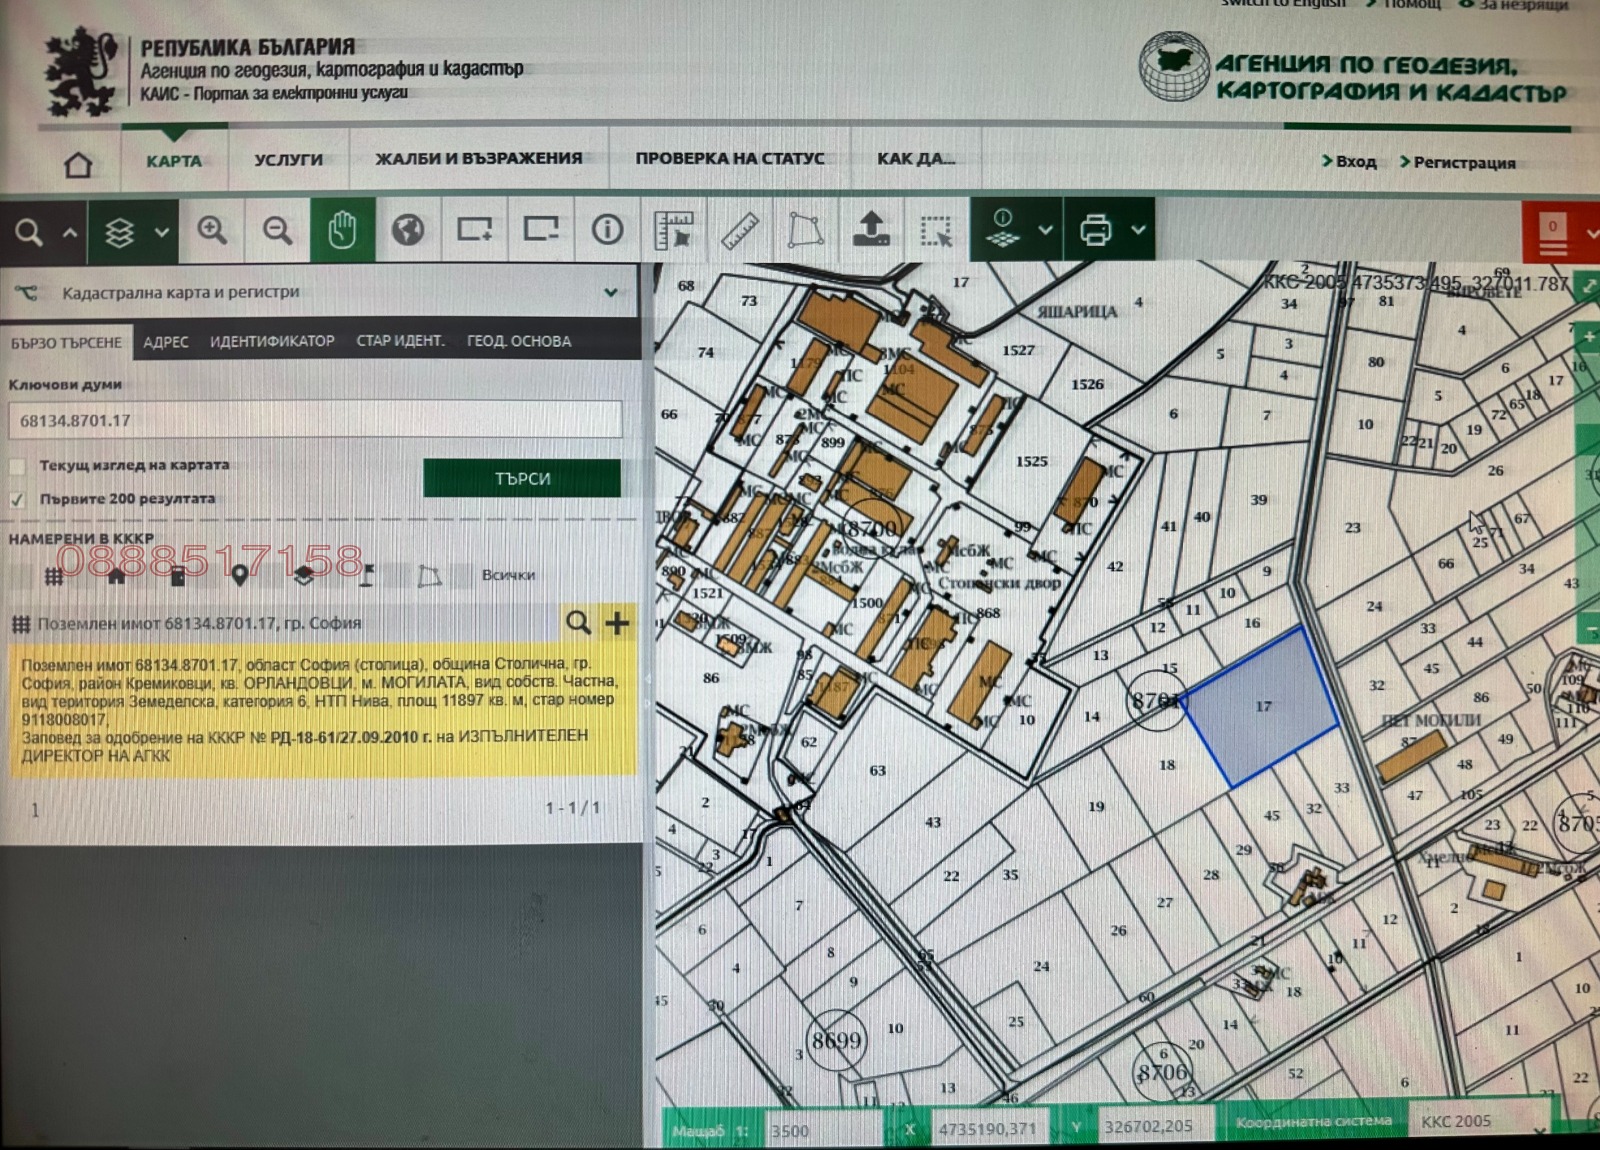The image size is (1600, 1150).
Task: Switch to the 'АДРЕС' search tab
Action: pyautogui.click(x=165, y=342)
